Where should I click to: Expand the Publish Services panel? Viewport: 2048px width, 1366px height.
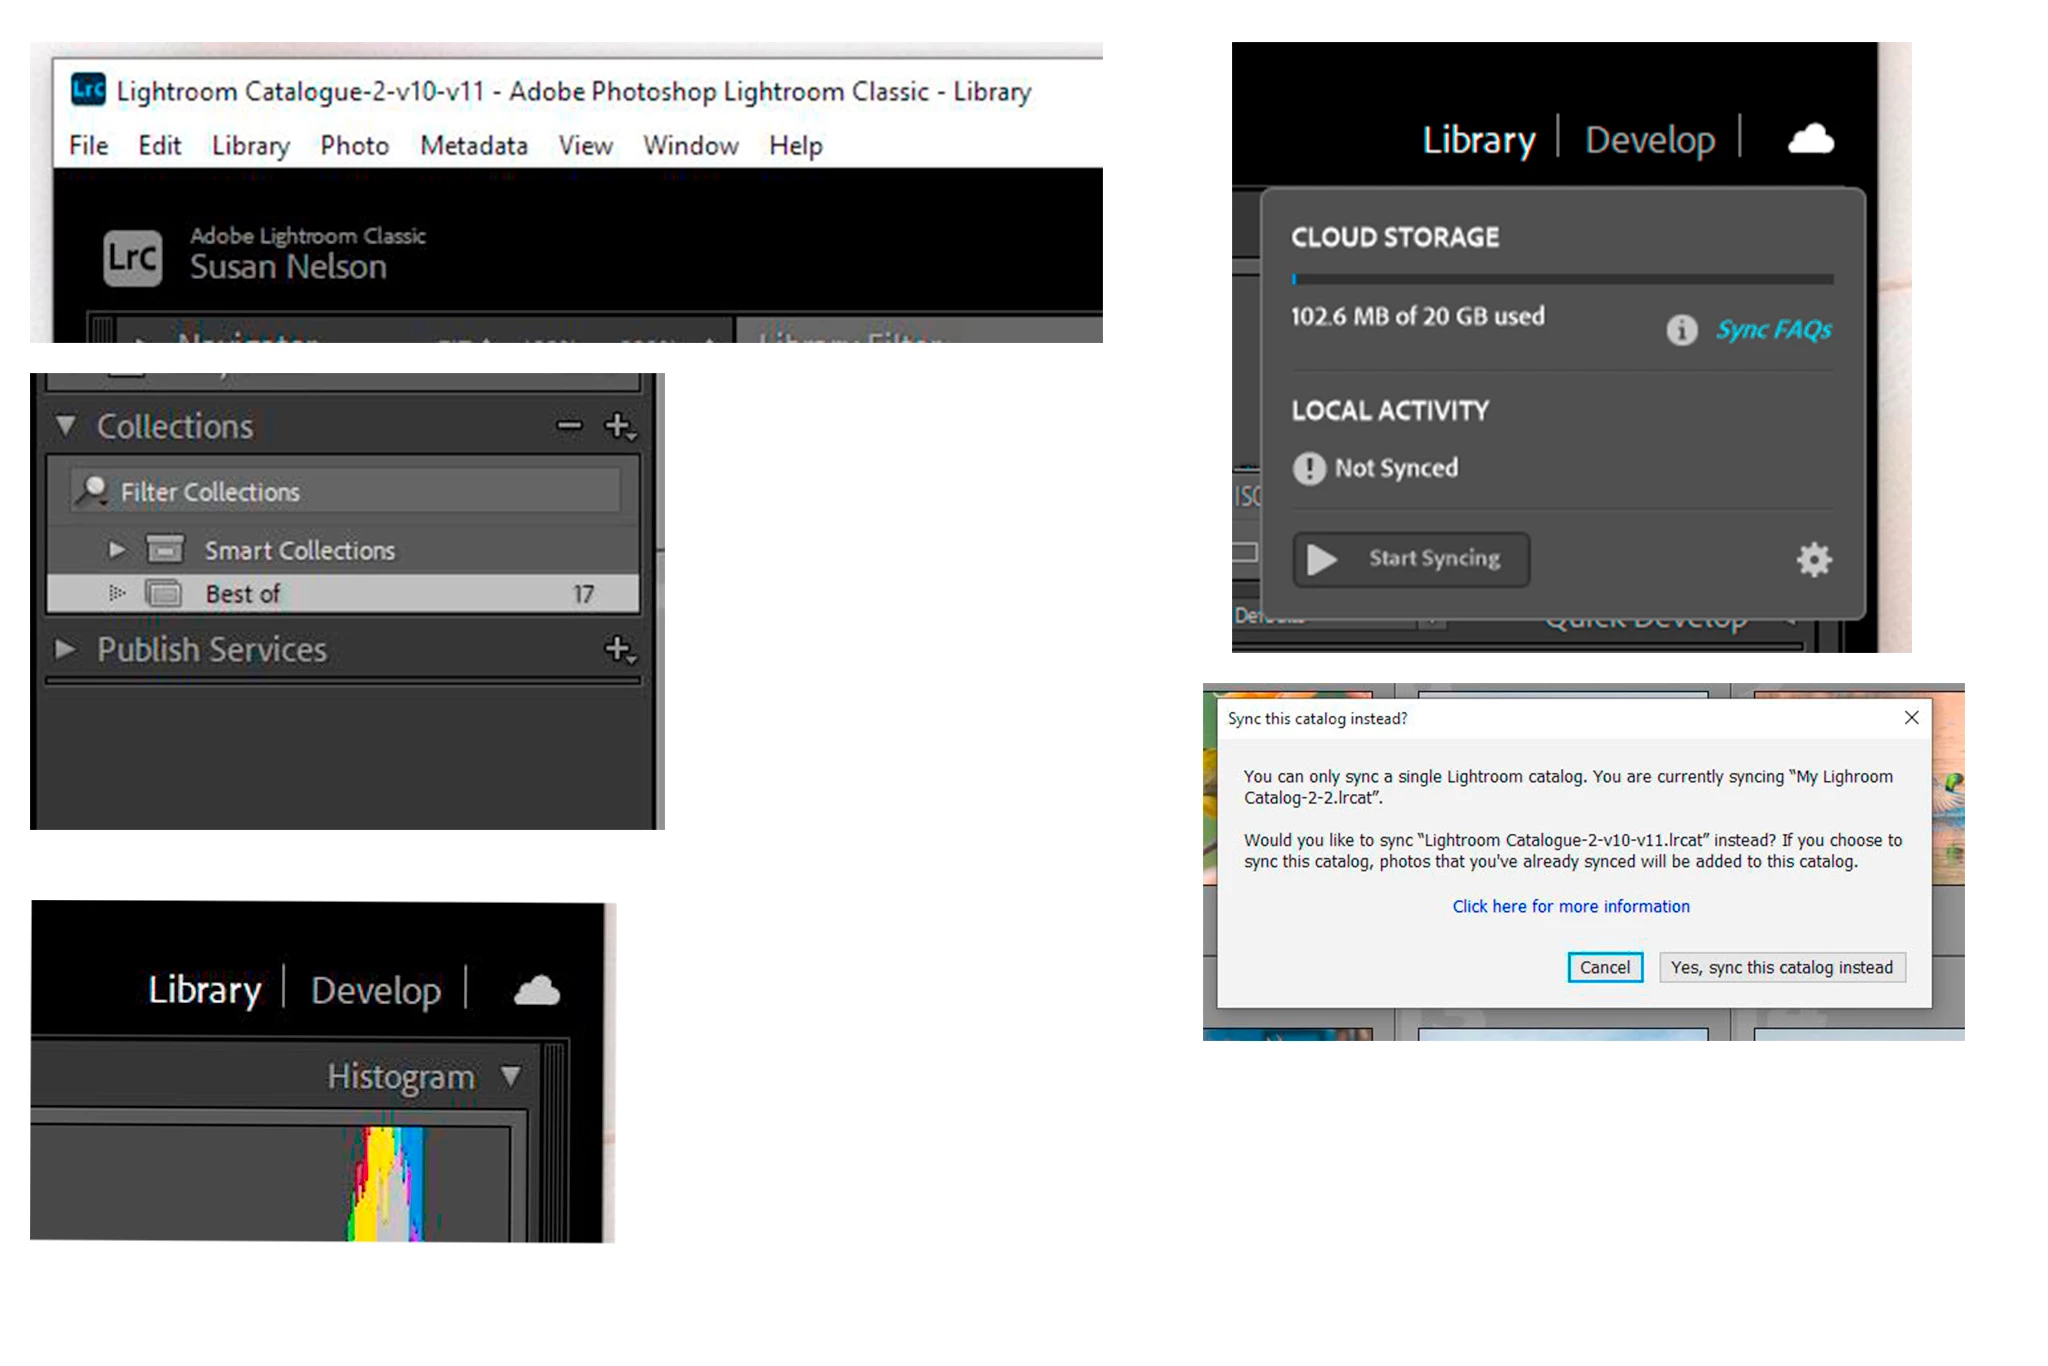65,649
